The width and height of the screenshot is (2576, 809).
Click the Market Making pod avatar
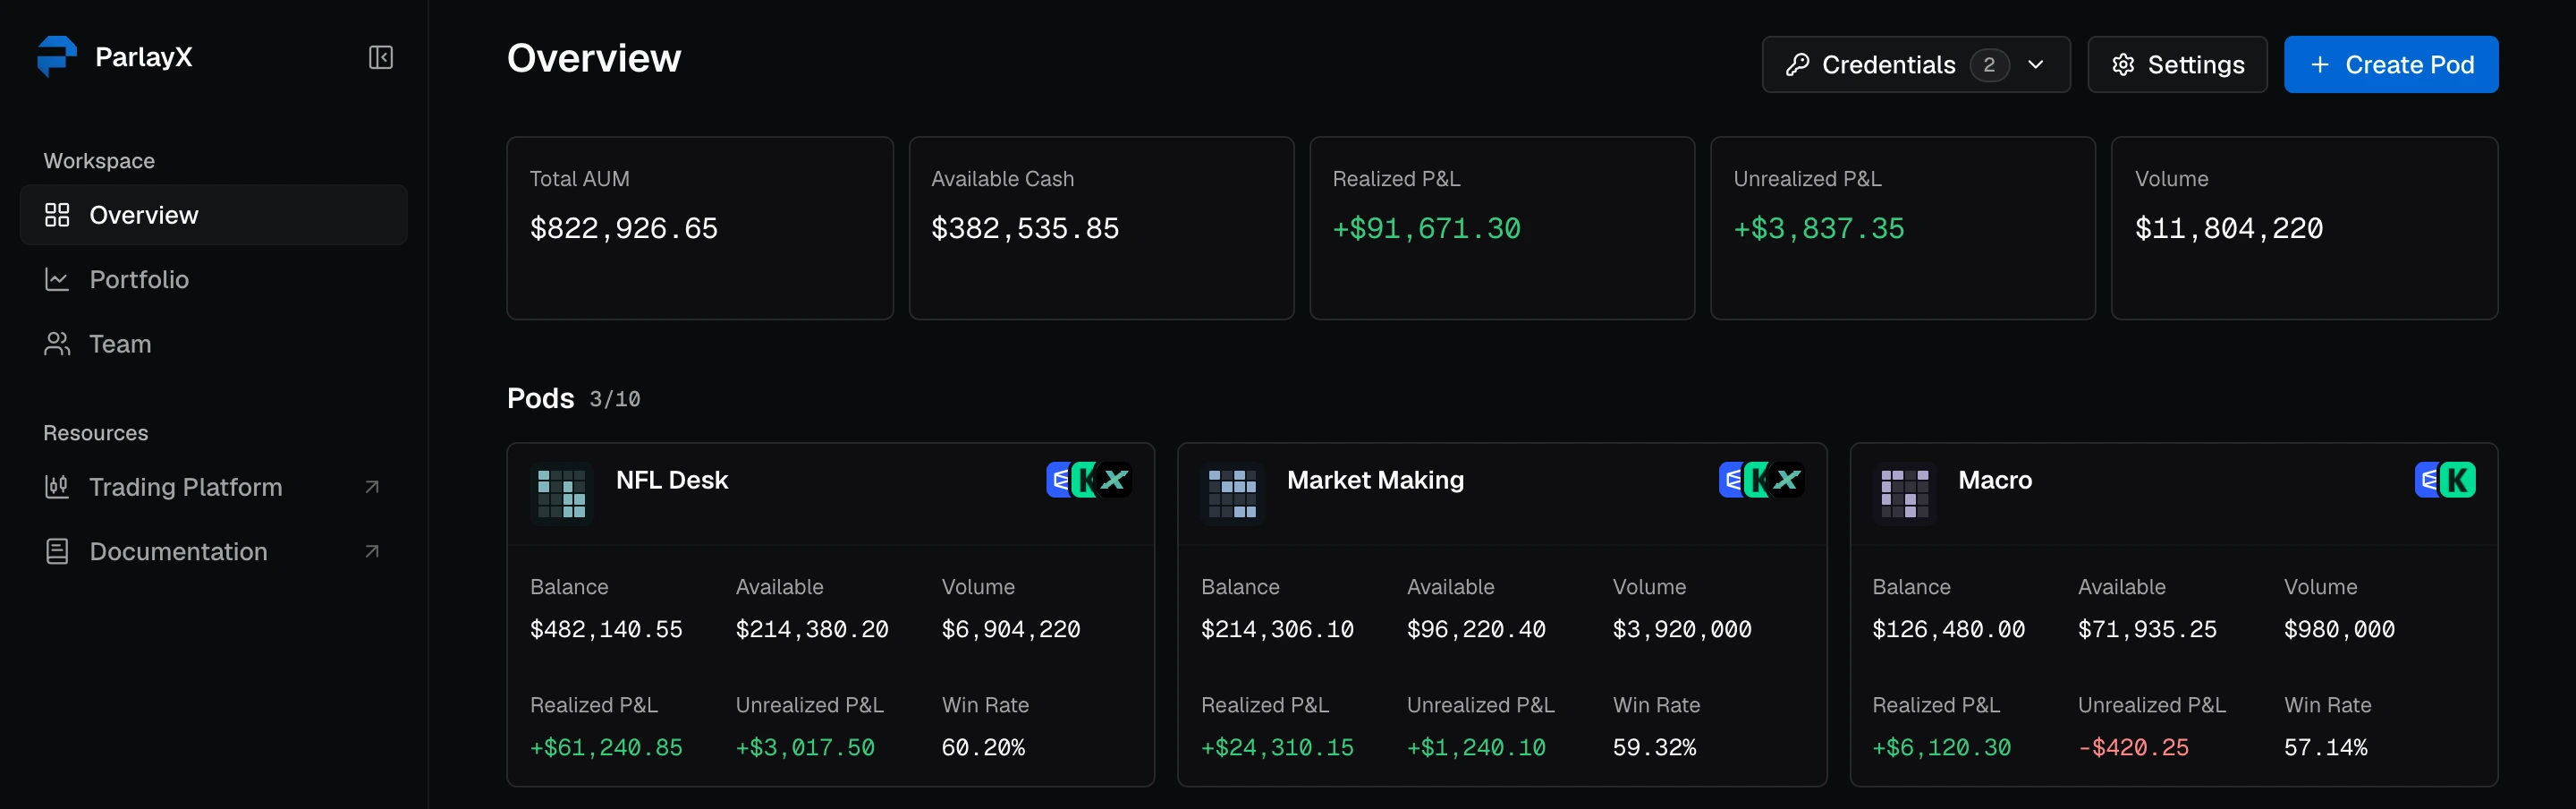tap(1232, 494)
